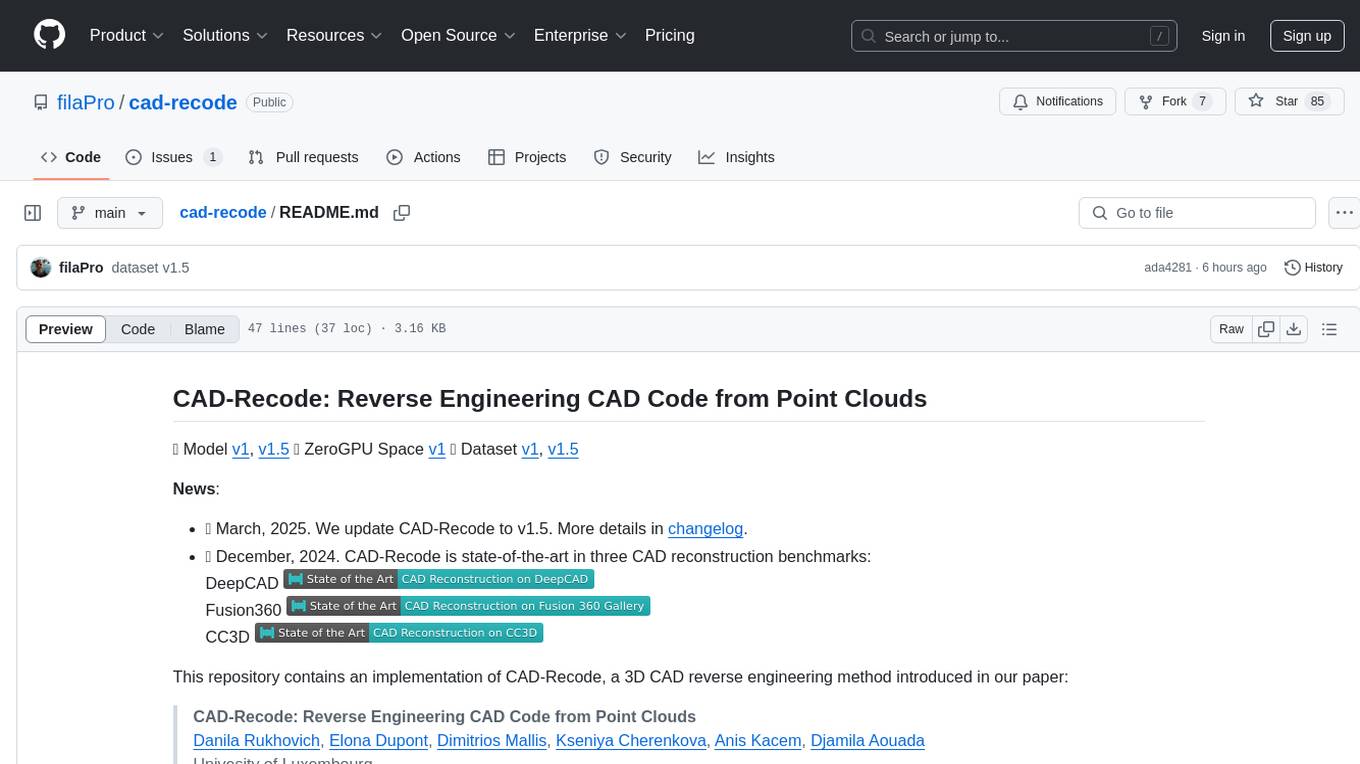Open the Dataset v1 link

[530, 449]
